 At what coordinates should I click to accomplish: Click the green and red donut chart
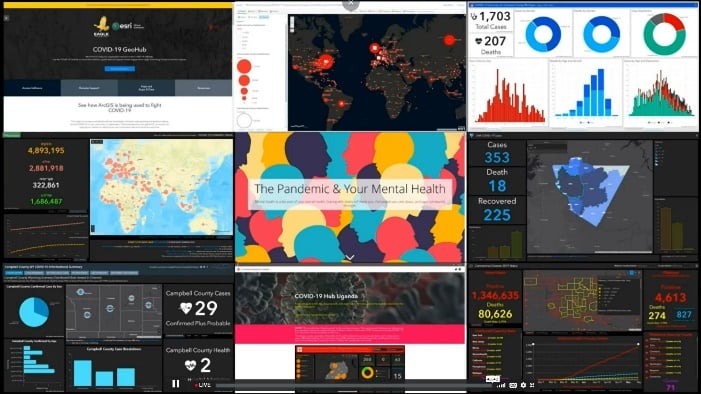(664, 34)
